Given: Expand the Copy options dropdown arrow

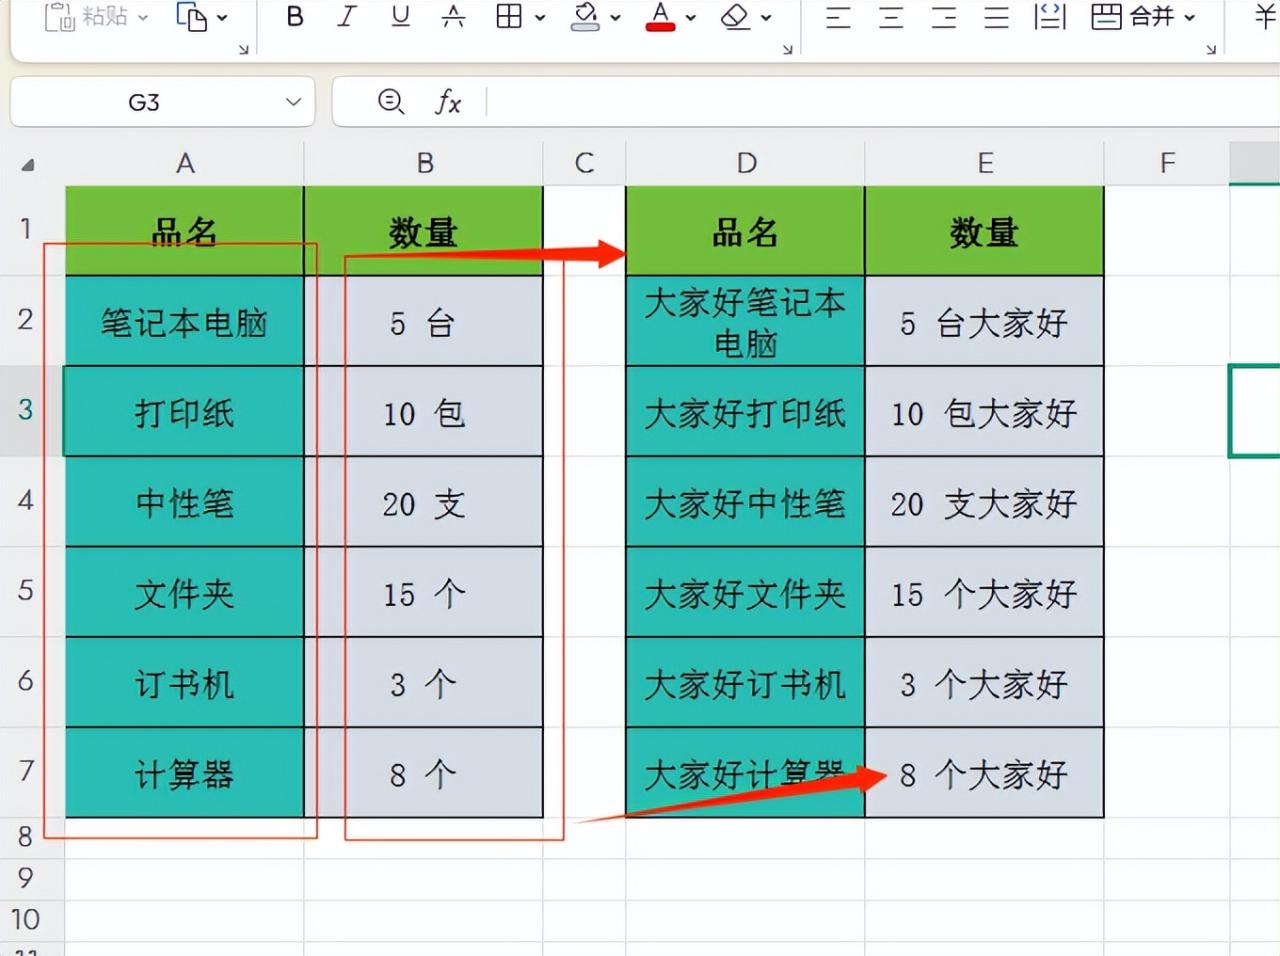Looking at the screenshot, I should pyautogui.click(x=222, y=17).
